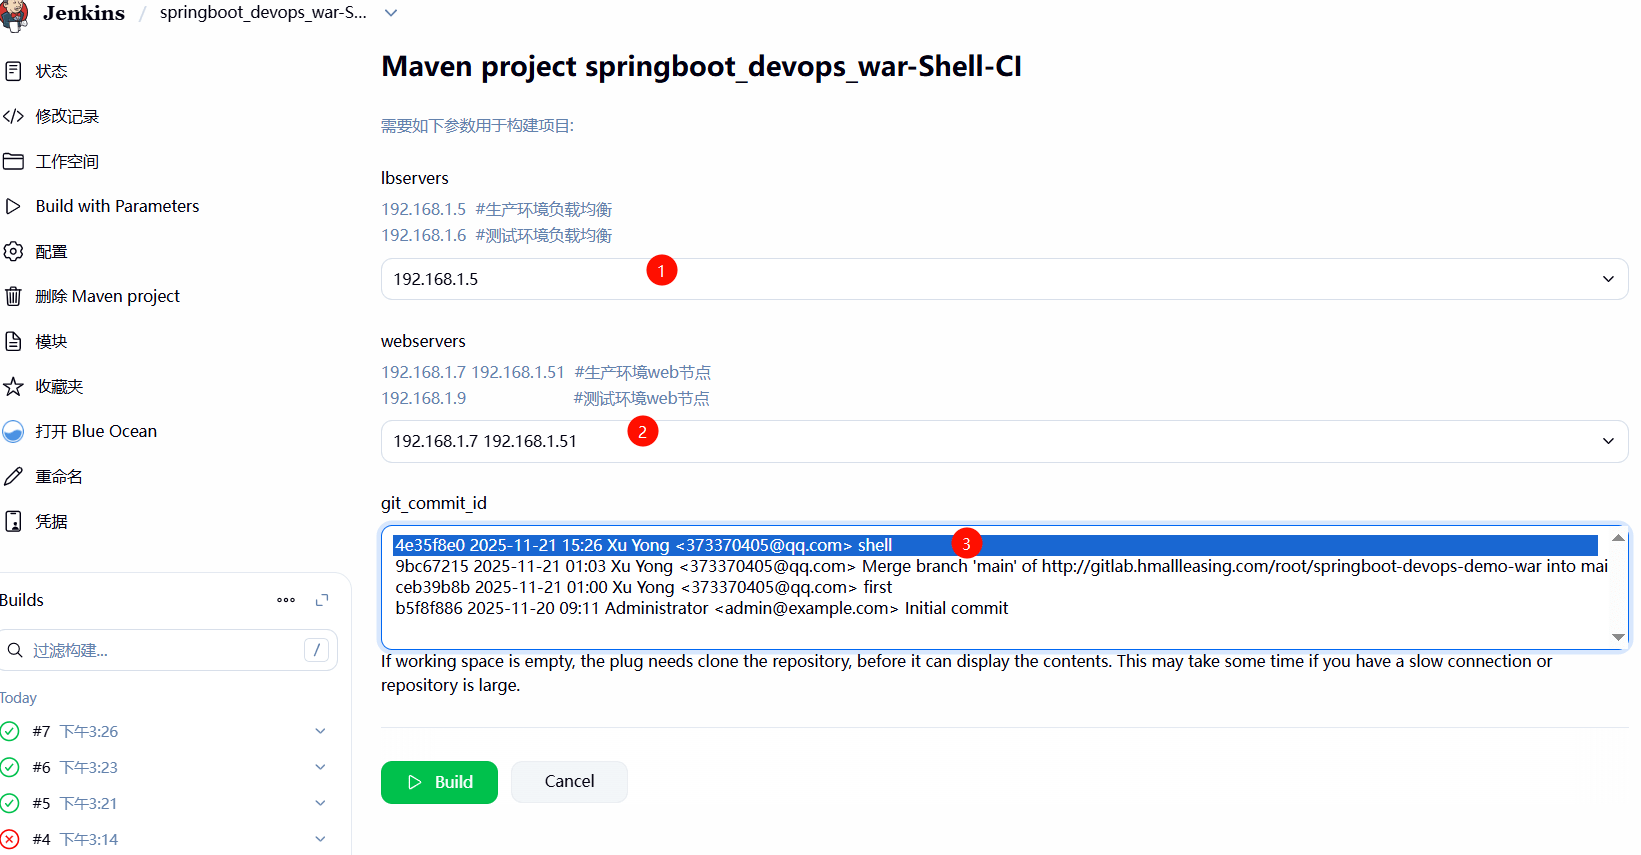Expand build #7 dropdown chevron

click(320, 731)
